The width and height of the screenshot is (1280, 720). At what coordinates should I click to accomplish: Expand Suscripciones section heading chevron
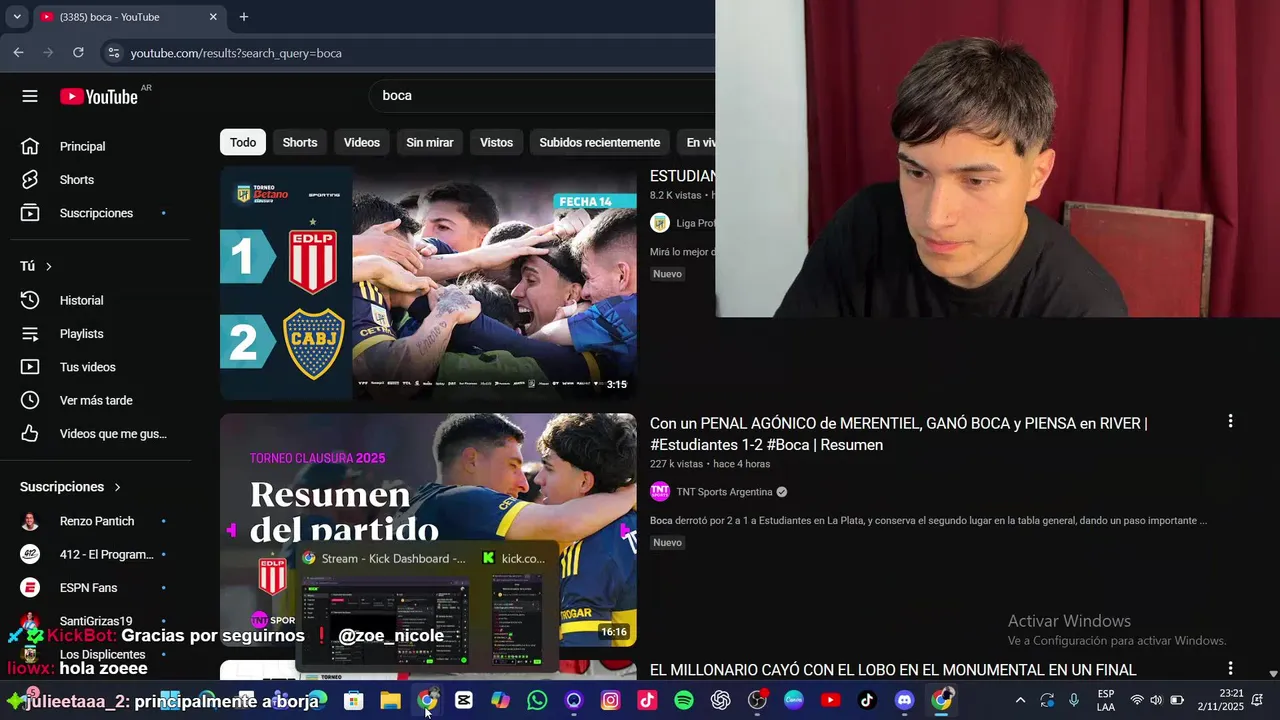pyautogui.click(x=117, y=487)
